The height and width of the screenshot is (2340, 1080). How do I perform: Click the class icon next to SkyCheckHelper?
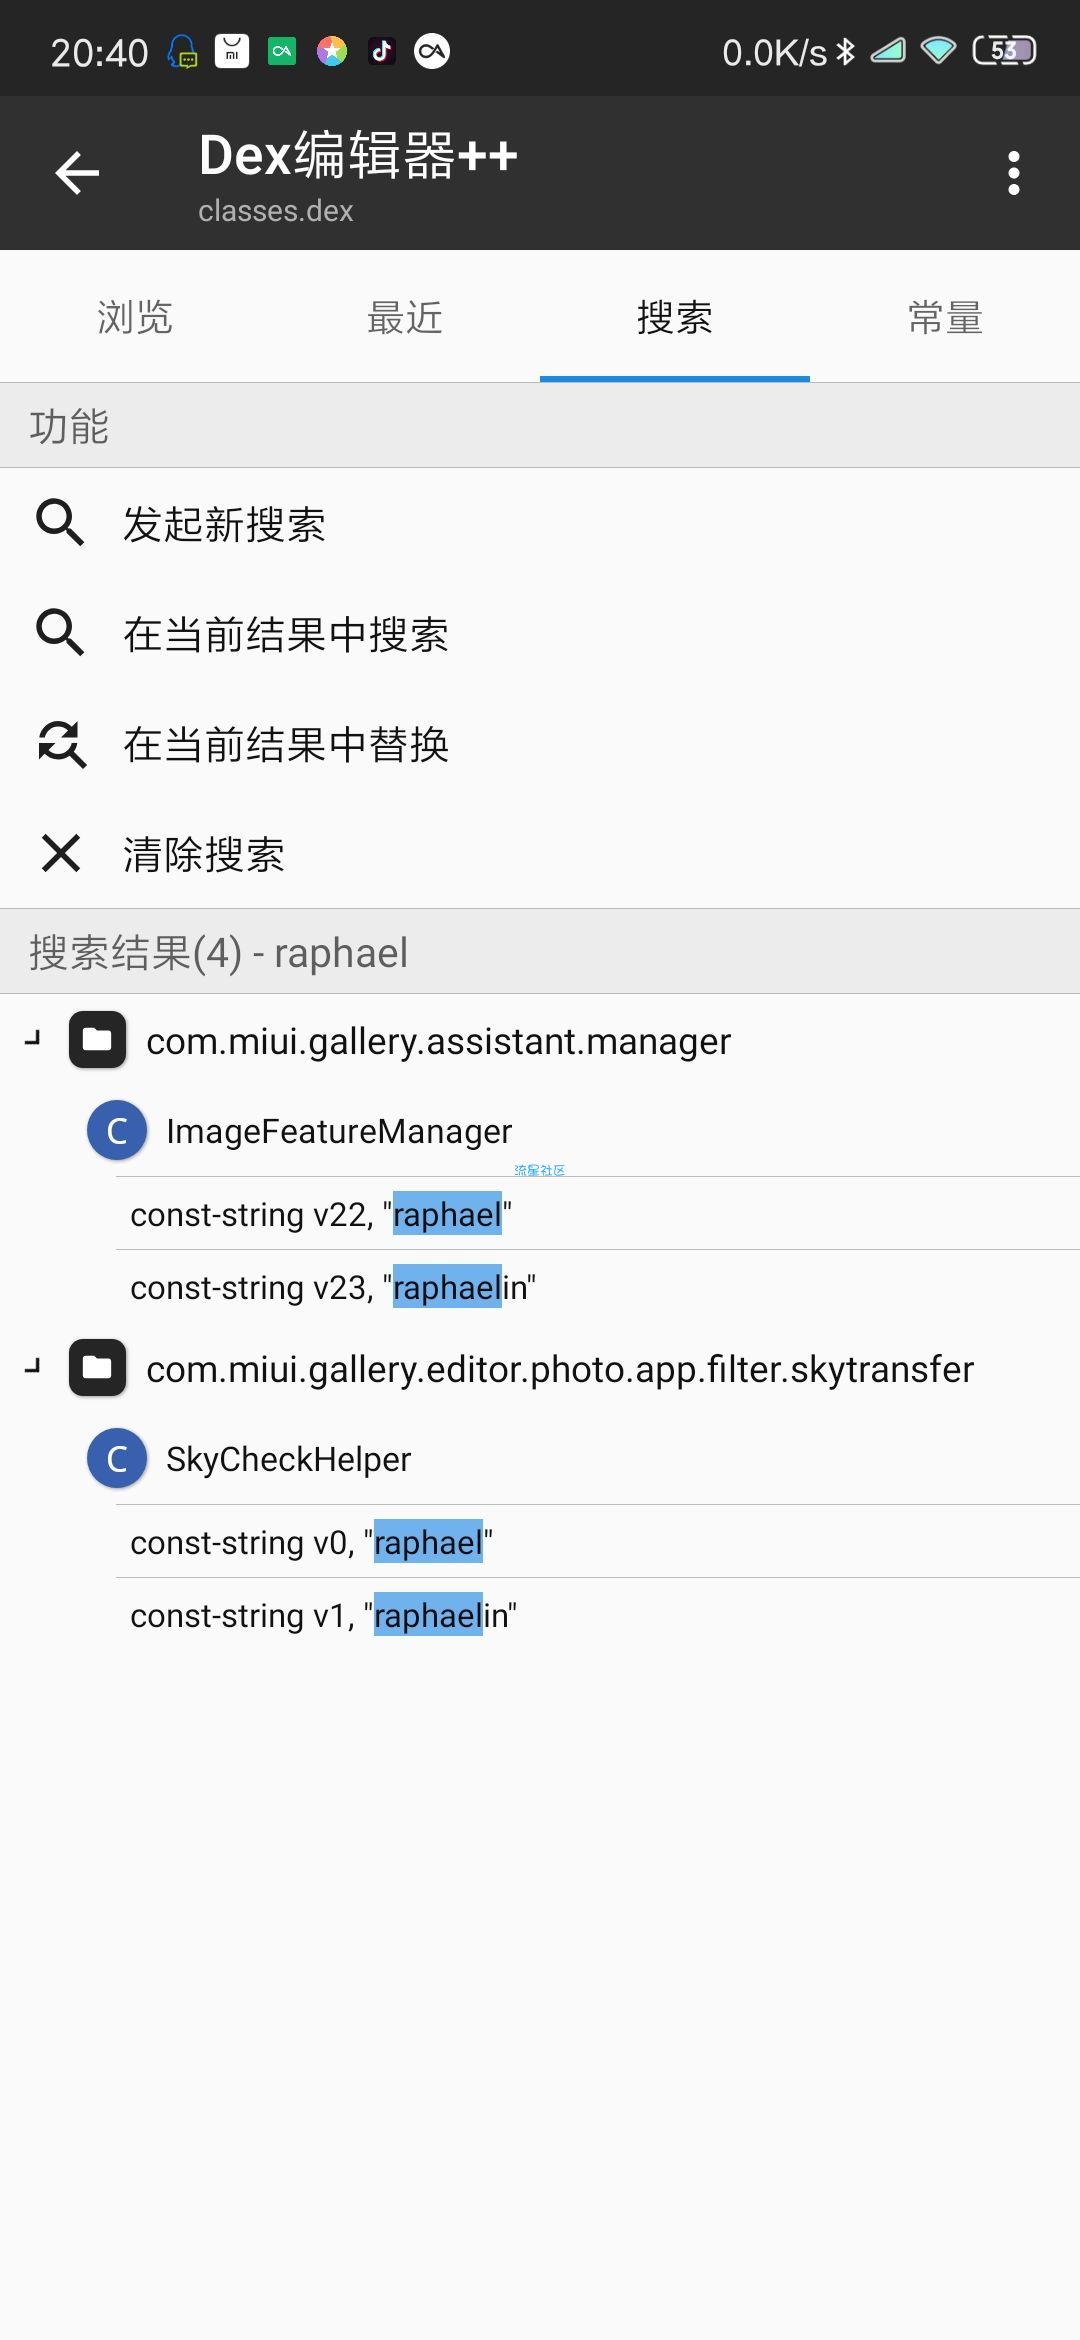117,1459
